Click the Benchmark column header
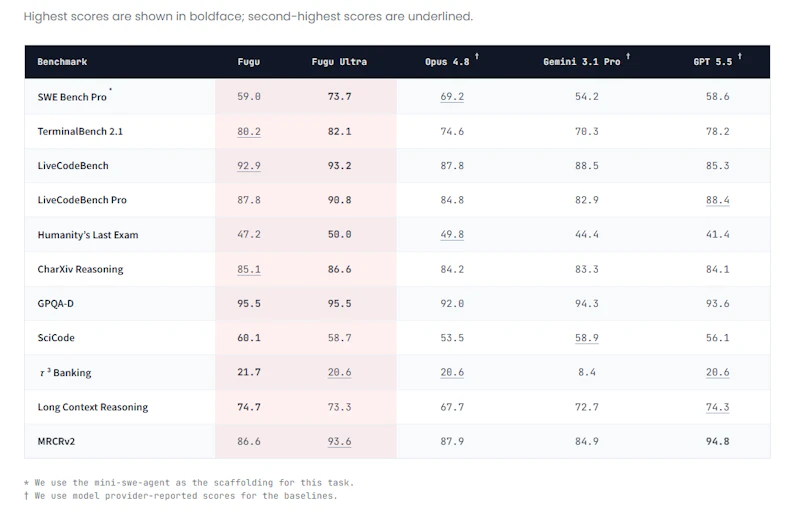This screenshot has height=517, width=800. [62, 62]
